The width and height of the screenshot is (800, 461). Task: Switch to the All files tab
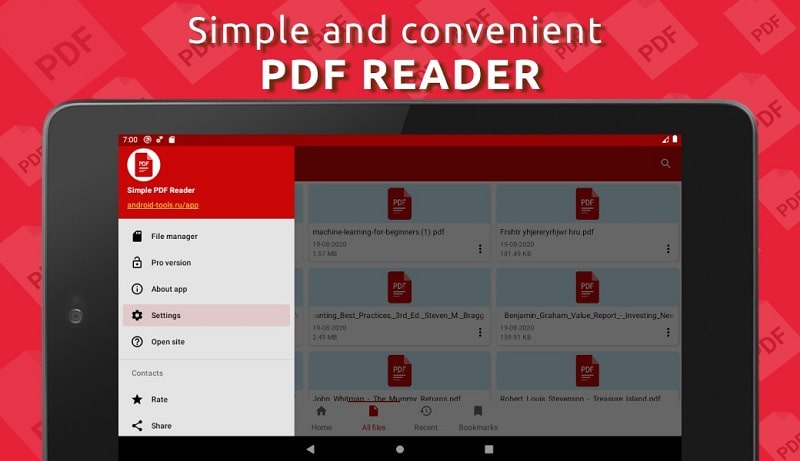(373, 417)
